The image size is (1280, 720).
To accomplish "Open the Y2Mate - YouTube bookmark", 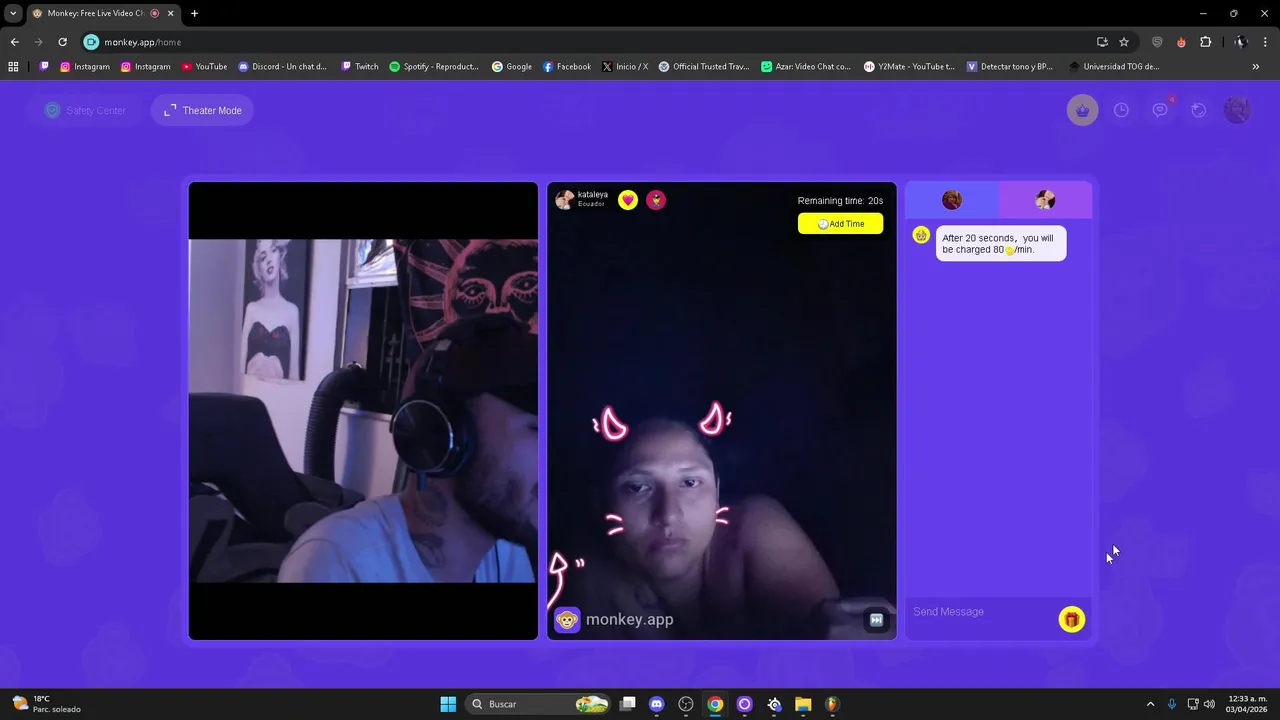I will pyautogui.click(x=909, y=67).
